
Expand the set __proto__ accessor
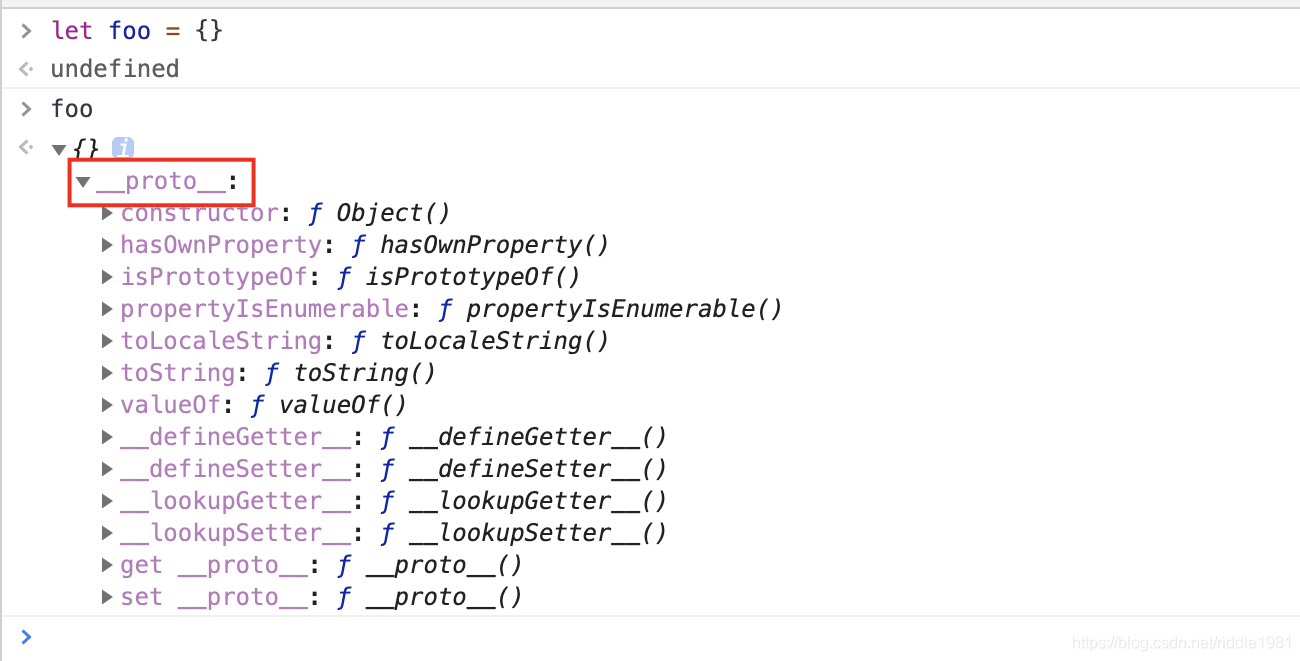(108, 597)
